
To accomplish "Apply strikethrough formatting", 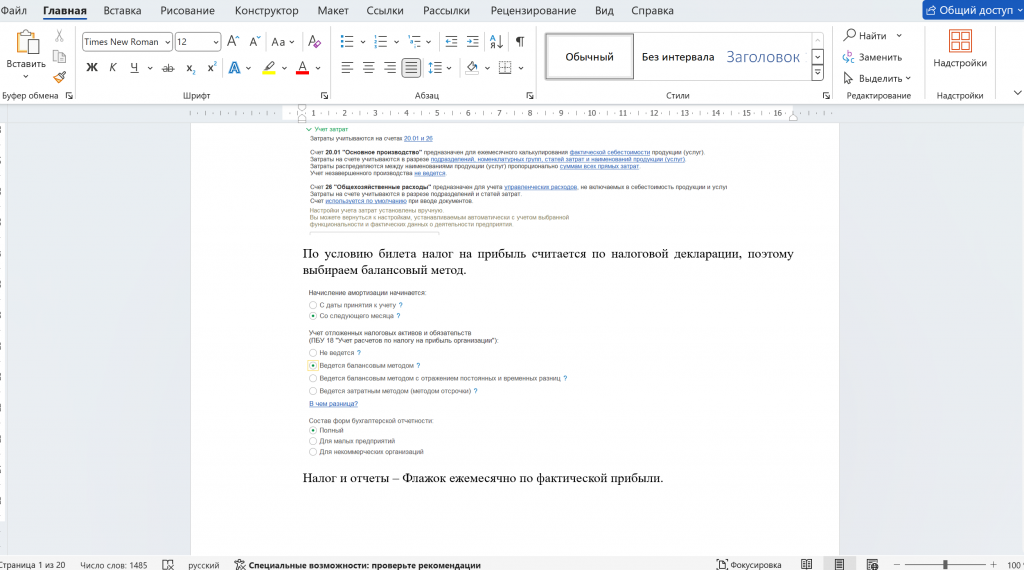I will [x=168, y=67].
